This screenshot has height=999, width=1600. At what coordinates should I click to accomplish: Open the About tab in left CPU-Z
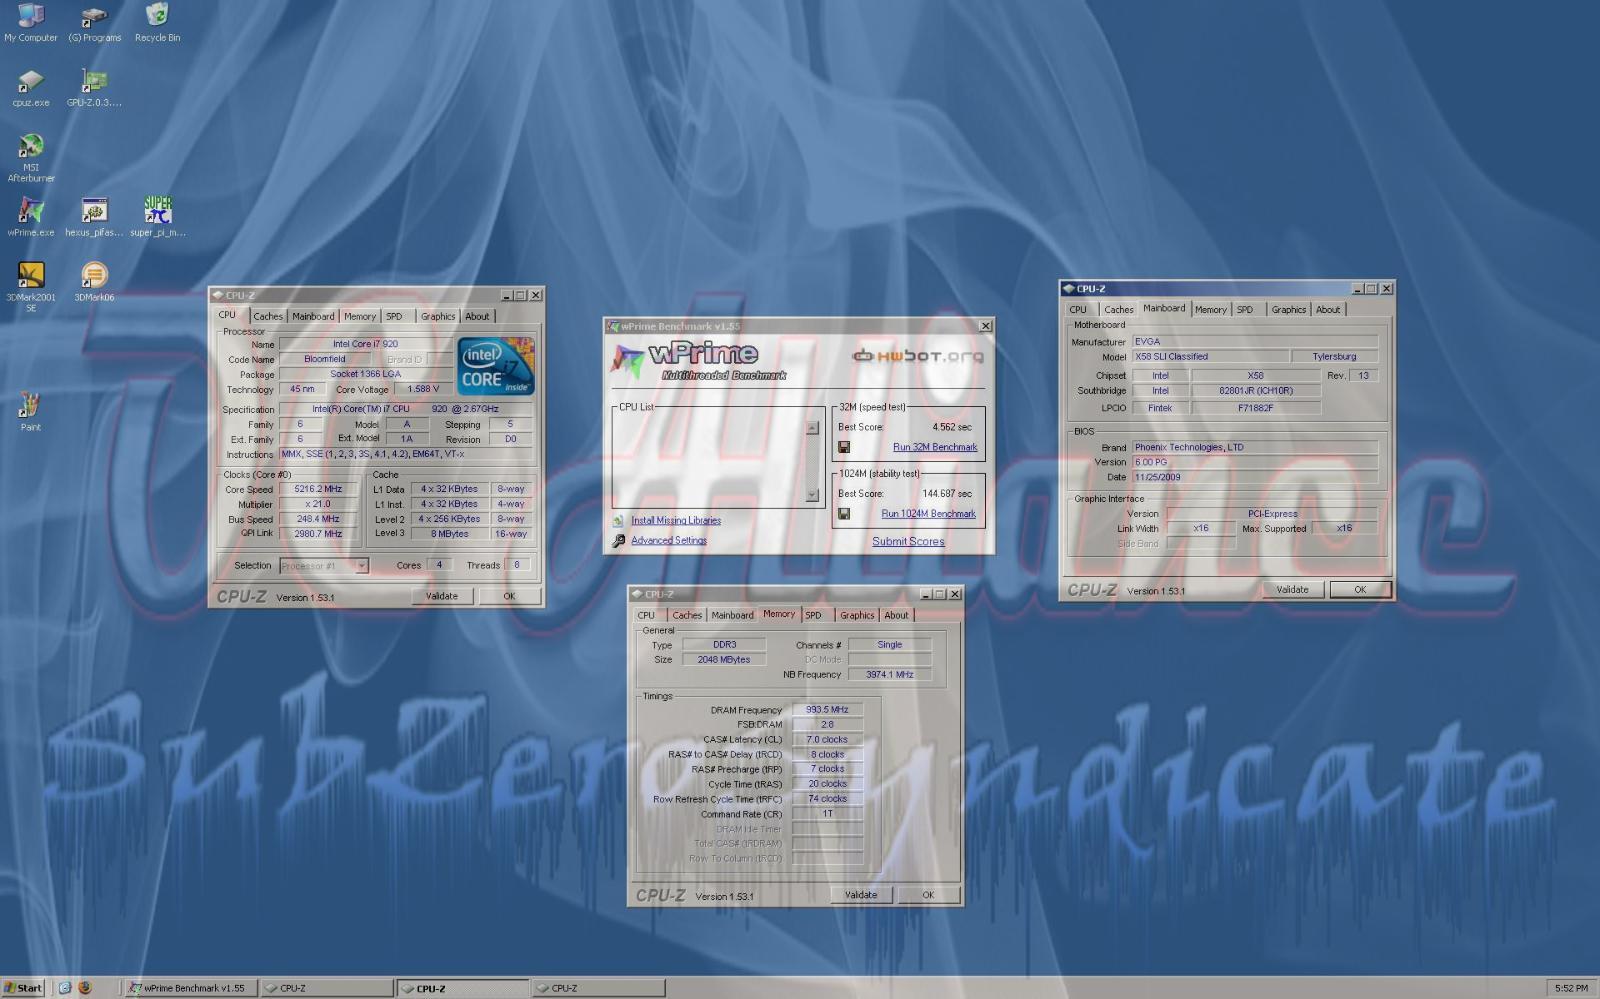tap(478, 316)
